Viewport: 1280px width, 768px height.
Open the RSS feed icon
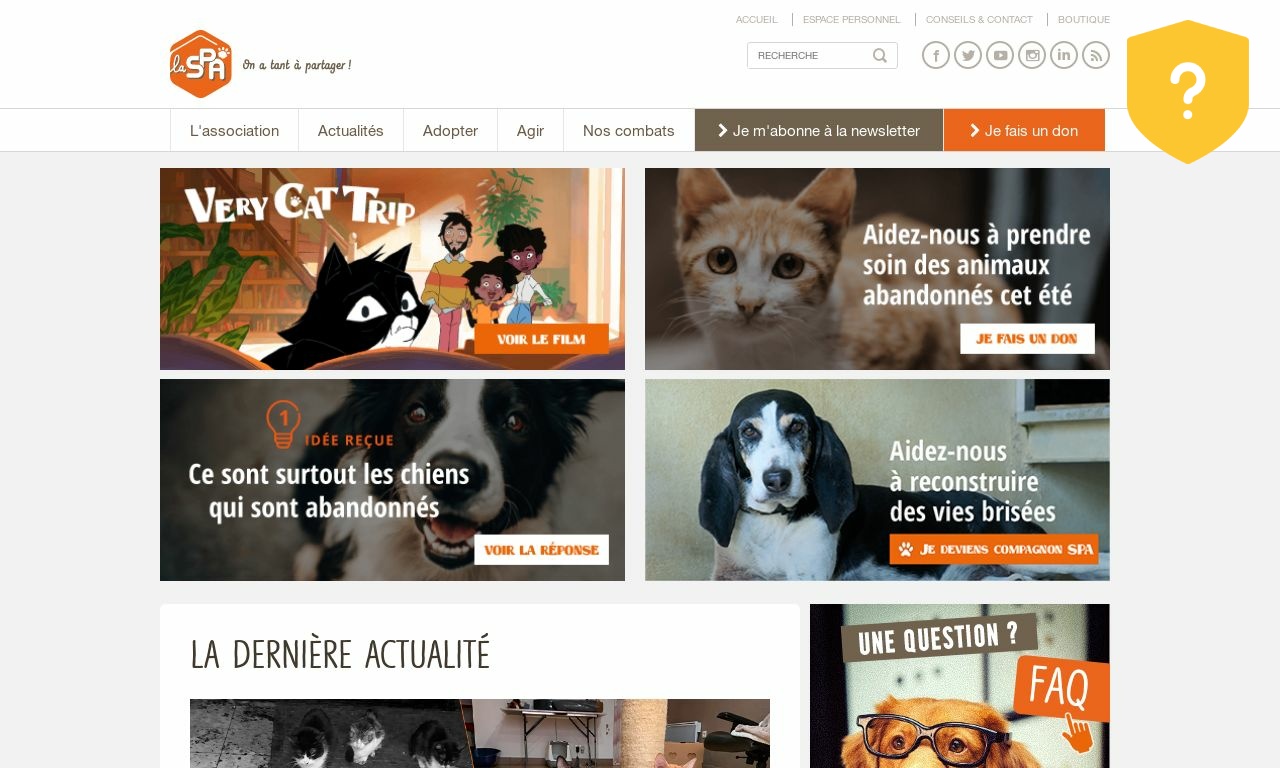point(1096,55)
